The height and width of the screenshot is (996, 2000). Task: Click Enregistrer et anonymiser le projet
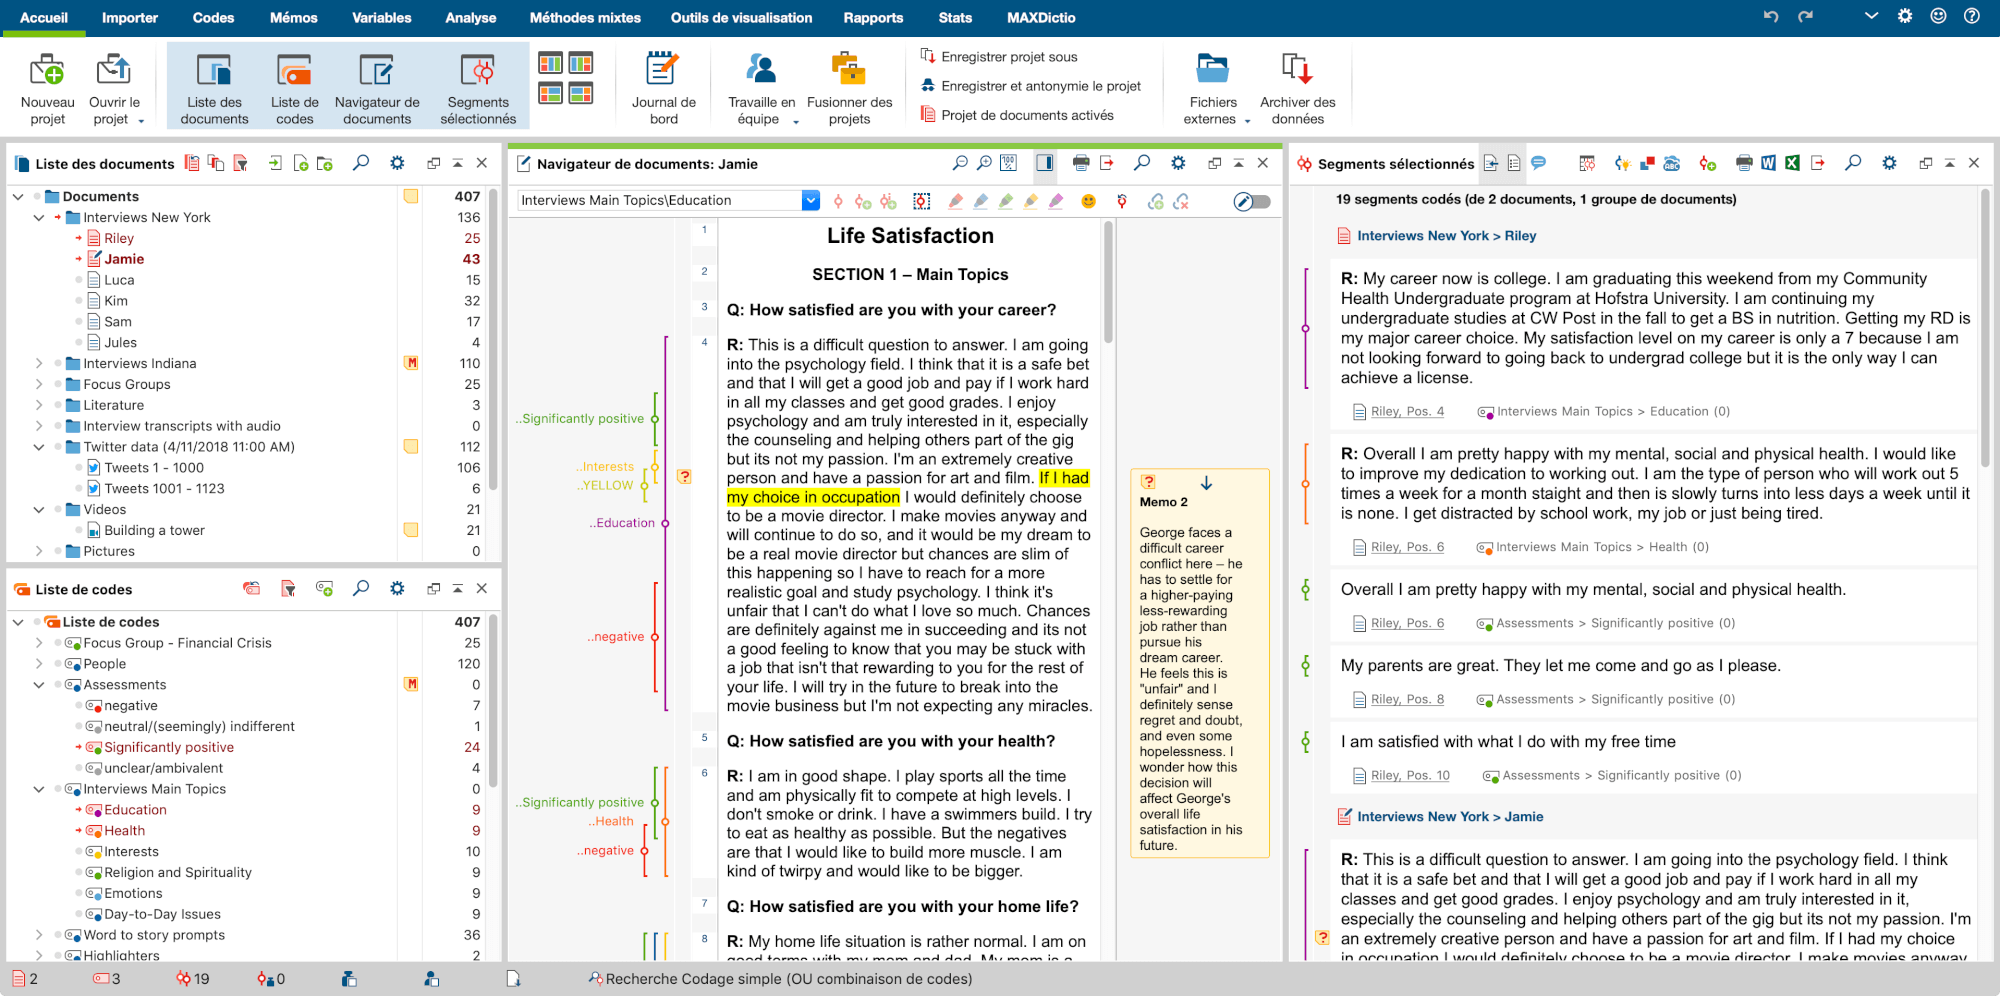[1032, 86]
